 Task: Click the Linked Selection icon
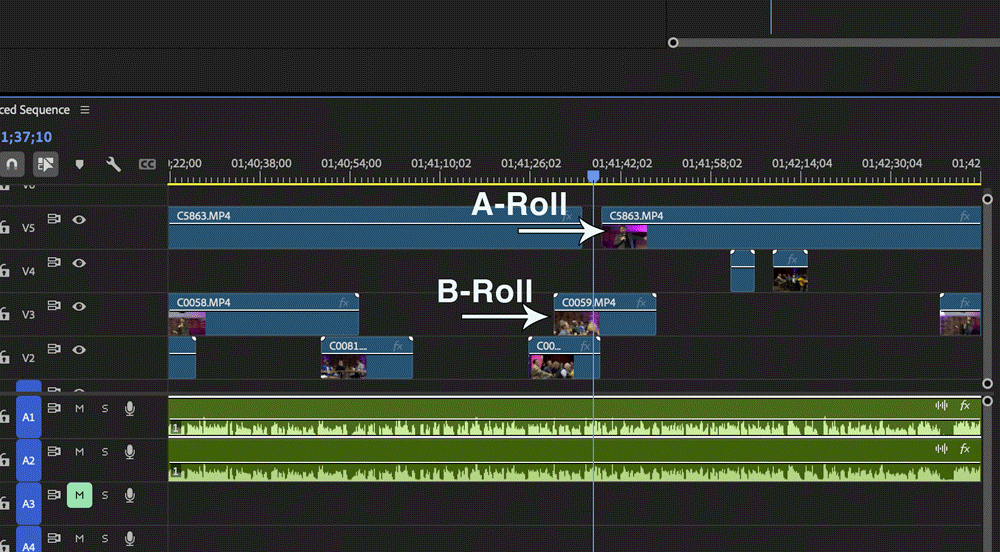(46, 163)
